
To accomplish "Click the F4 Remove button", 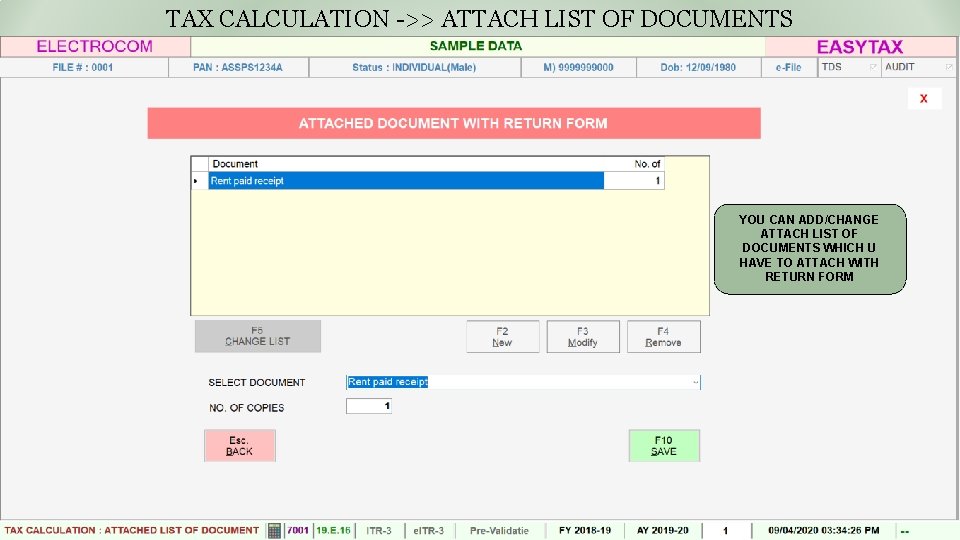I will (664, 337).
